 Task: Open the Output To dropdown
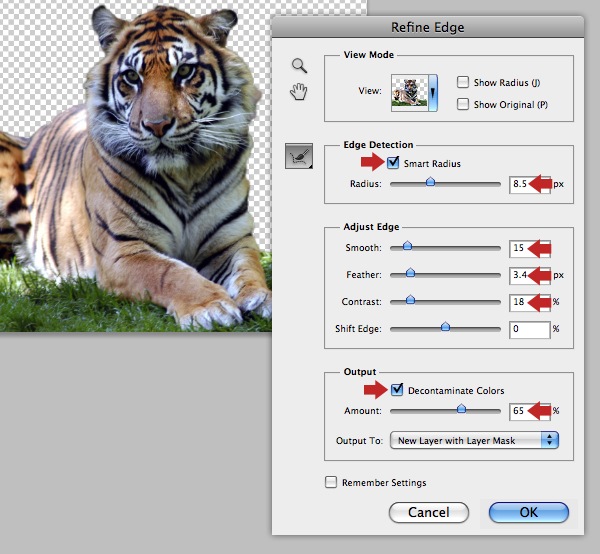click(x=474, y=440)
